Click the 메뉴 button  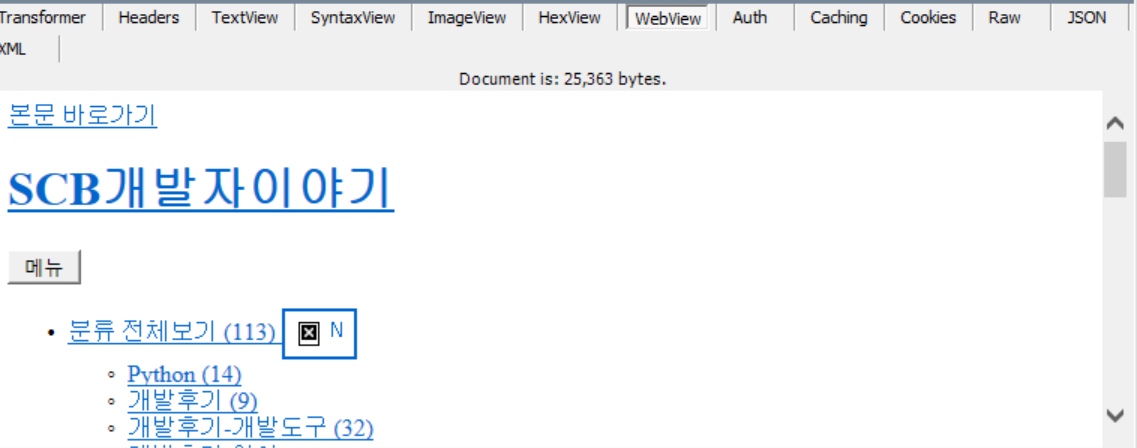44,268
